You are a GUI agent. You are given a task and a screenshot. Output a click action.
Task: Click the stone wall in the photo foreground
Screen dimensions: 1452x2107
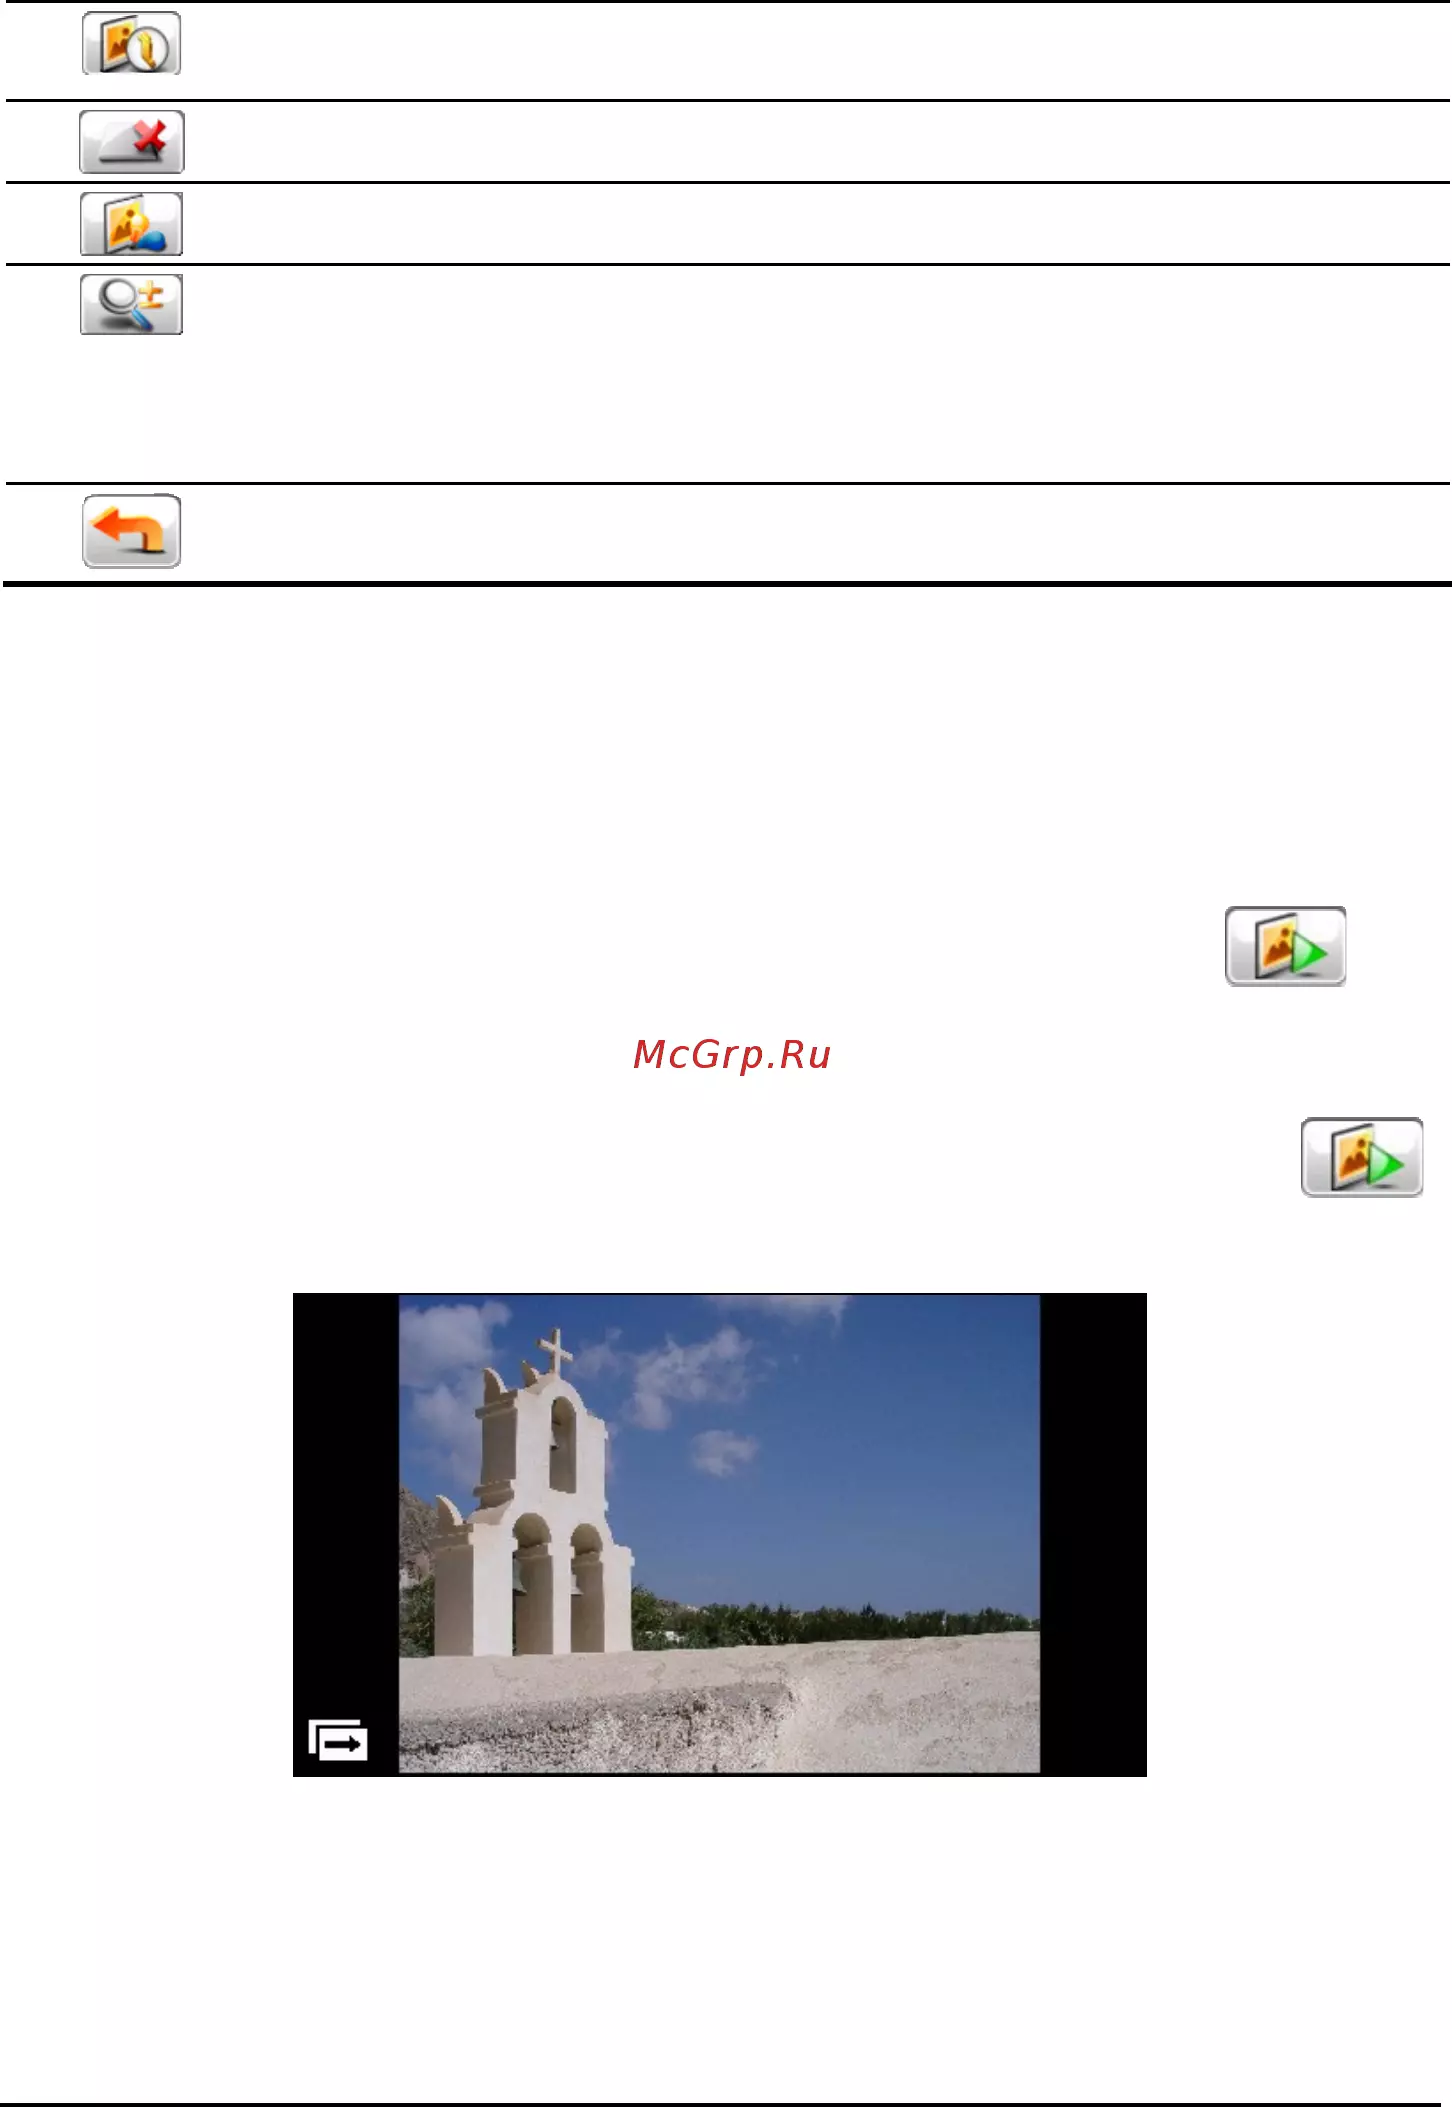719,1710
